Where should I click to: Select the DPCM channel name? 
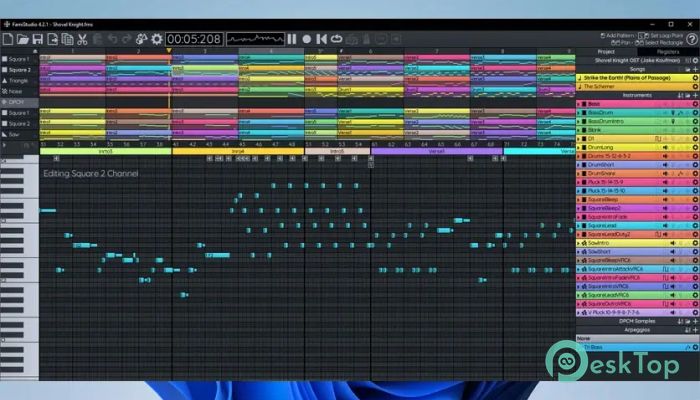[16, 102]
